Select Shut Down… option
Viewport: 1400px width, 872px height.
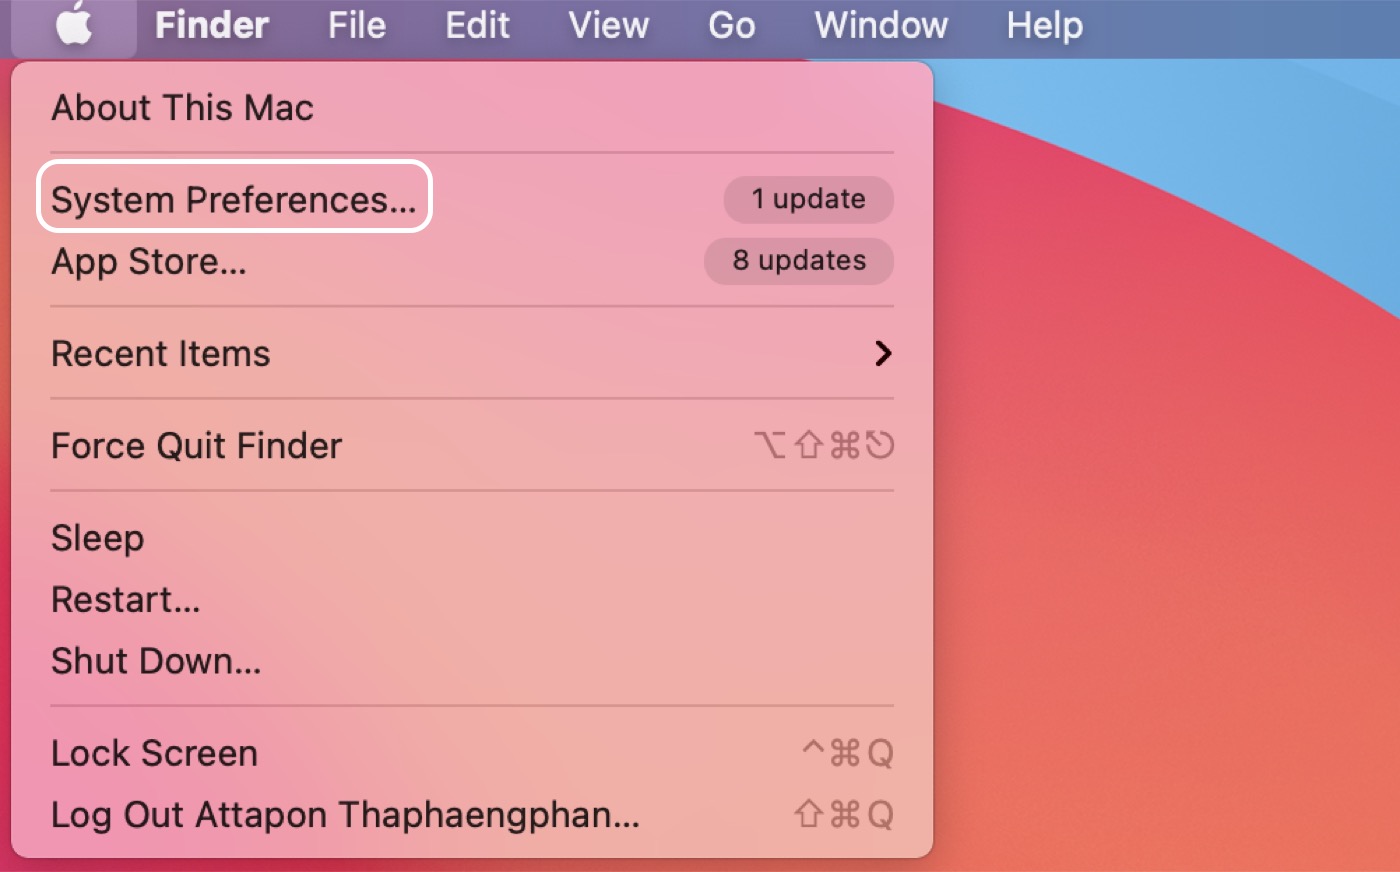pos(155,661)
